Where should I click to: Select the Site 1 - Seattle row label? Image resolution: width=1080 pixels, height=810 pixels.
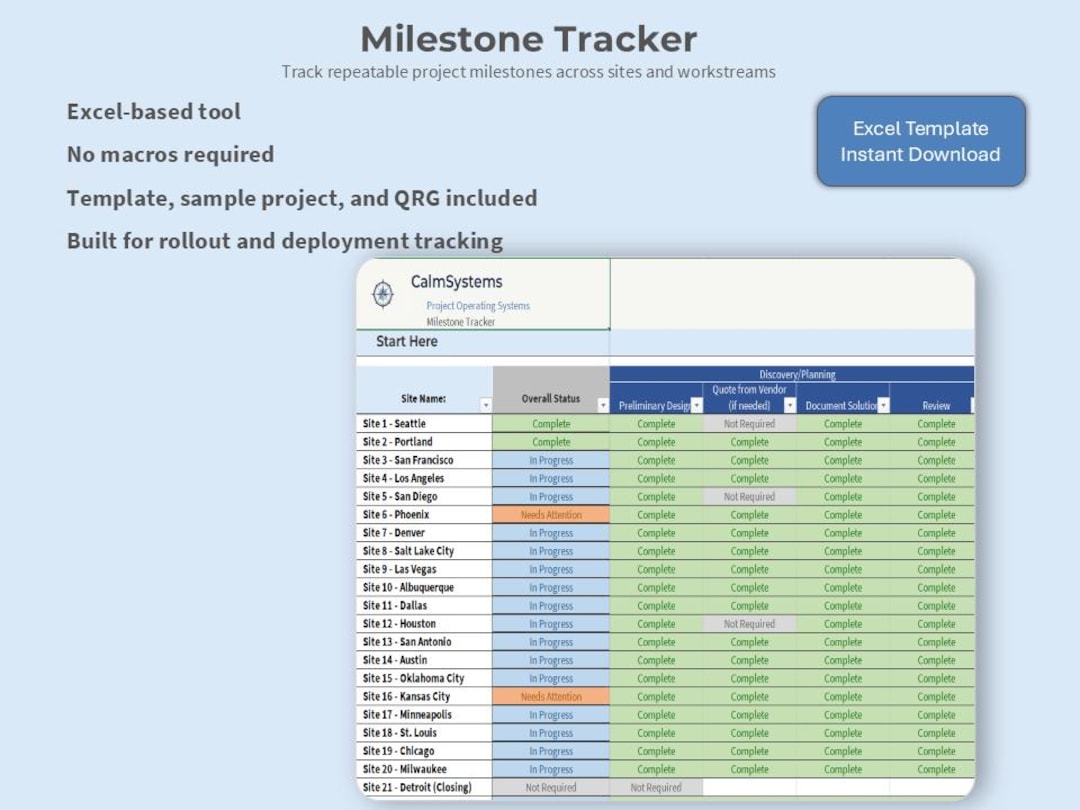pos(424,424)
